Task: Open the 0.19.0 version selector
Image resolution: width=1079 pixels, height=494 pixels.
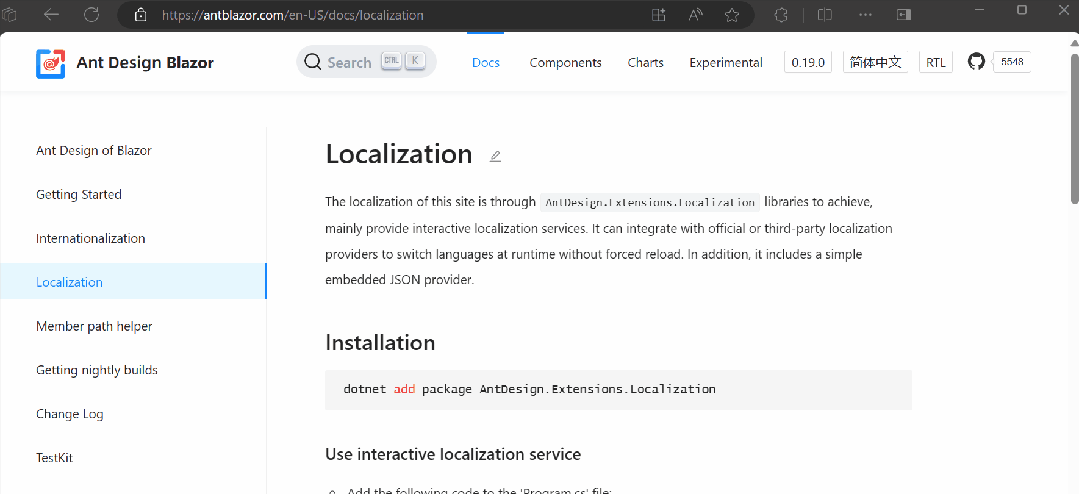Action: (x=808, y=63)
